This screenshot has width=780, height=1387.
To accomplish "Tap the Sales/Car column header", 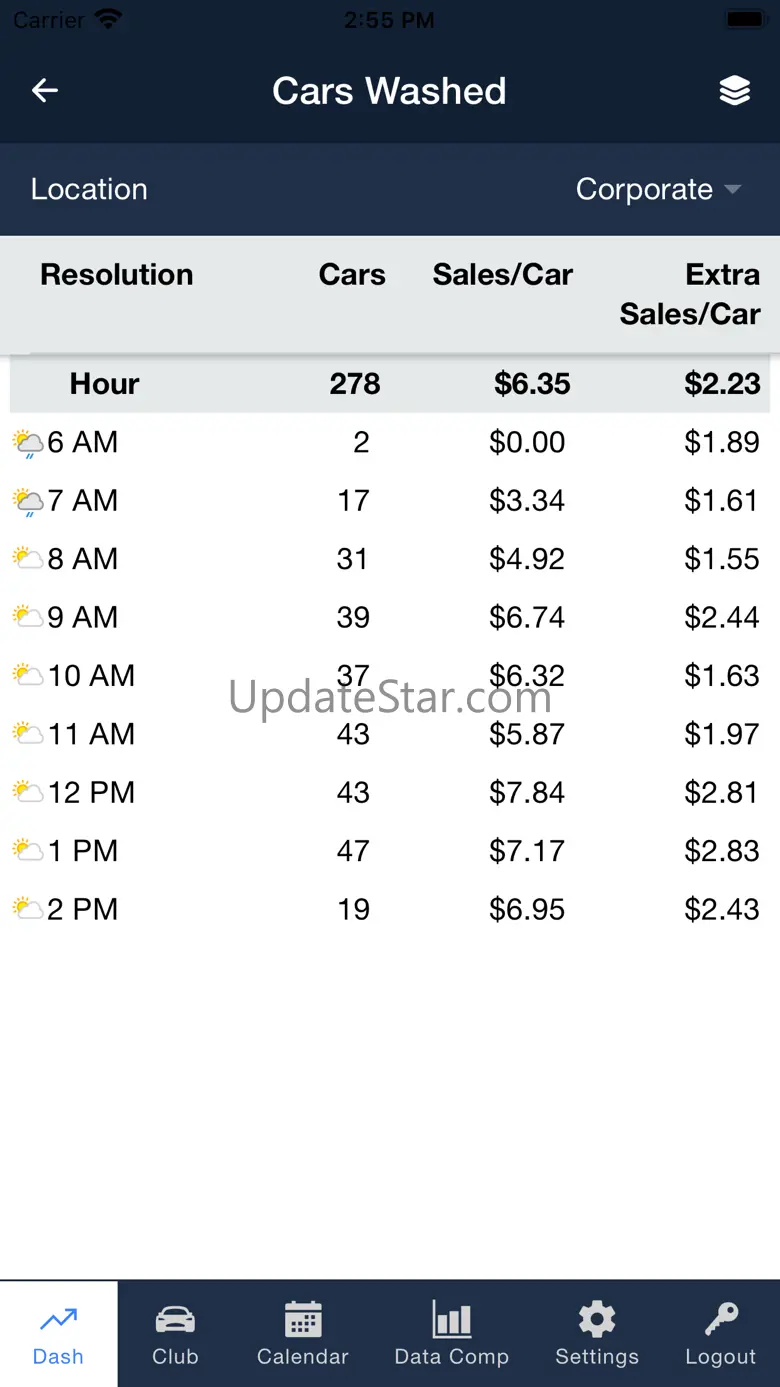I will tap(502, 275).
